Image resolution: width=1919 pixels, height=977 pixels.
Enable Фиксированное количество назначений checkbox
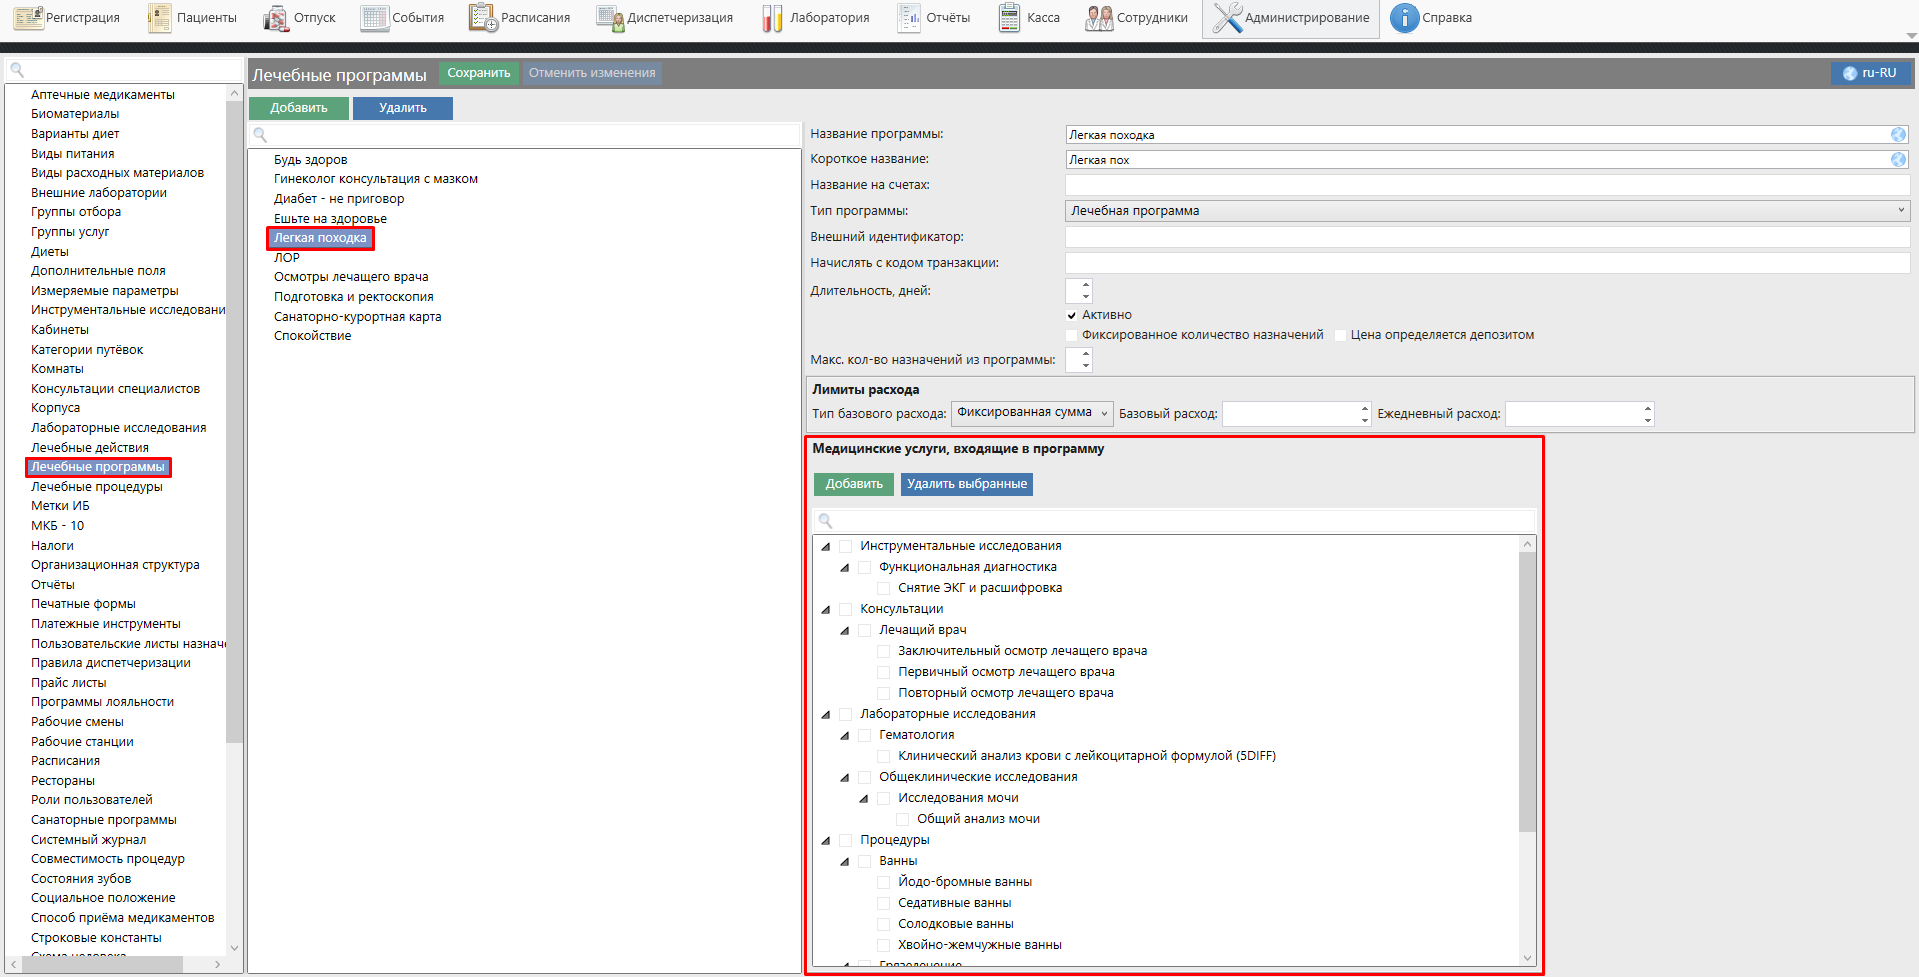click(1072, 335)
